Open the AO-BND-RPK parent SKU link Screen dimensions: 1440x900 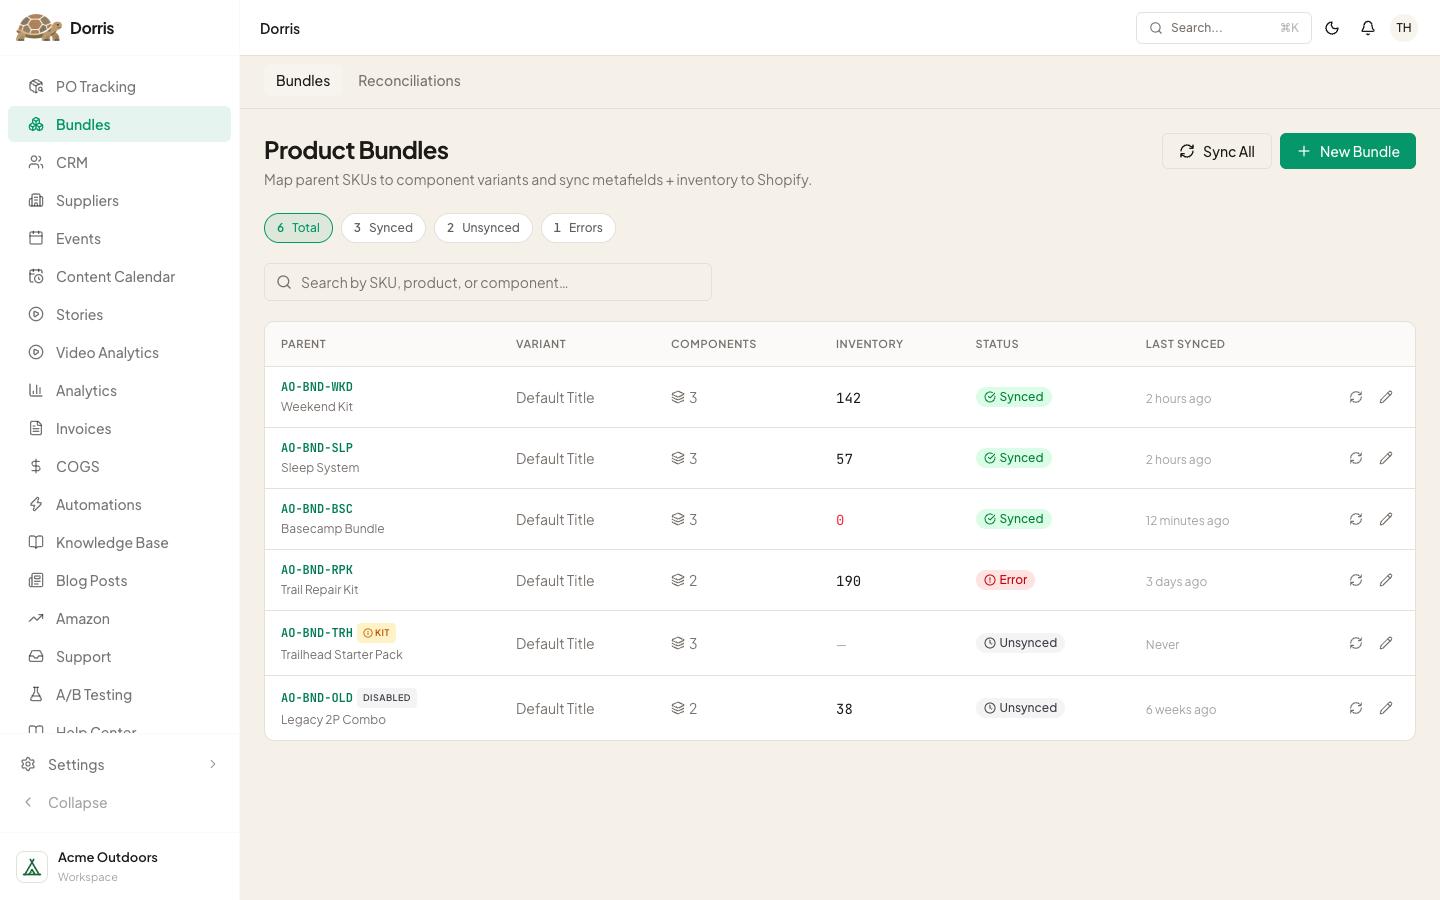317,570
